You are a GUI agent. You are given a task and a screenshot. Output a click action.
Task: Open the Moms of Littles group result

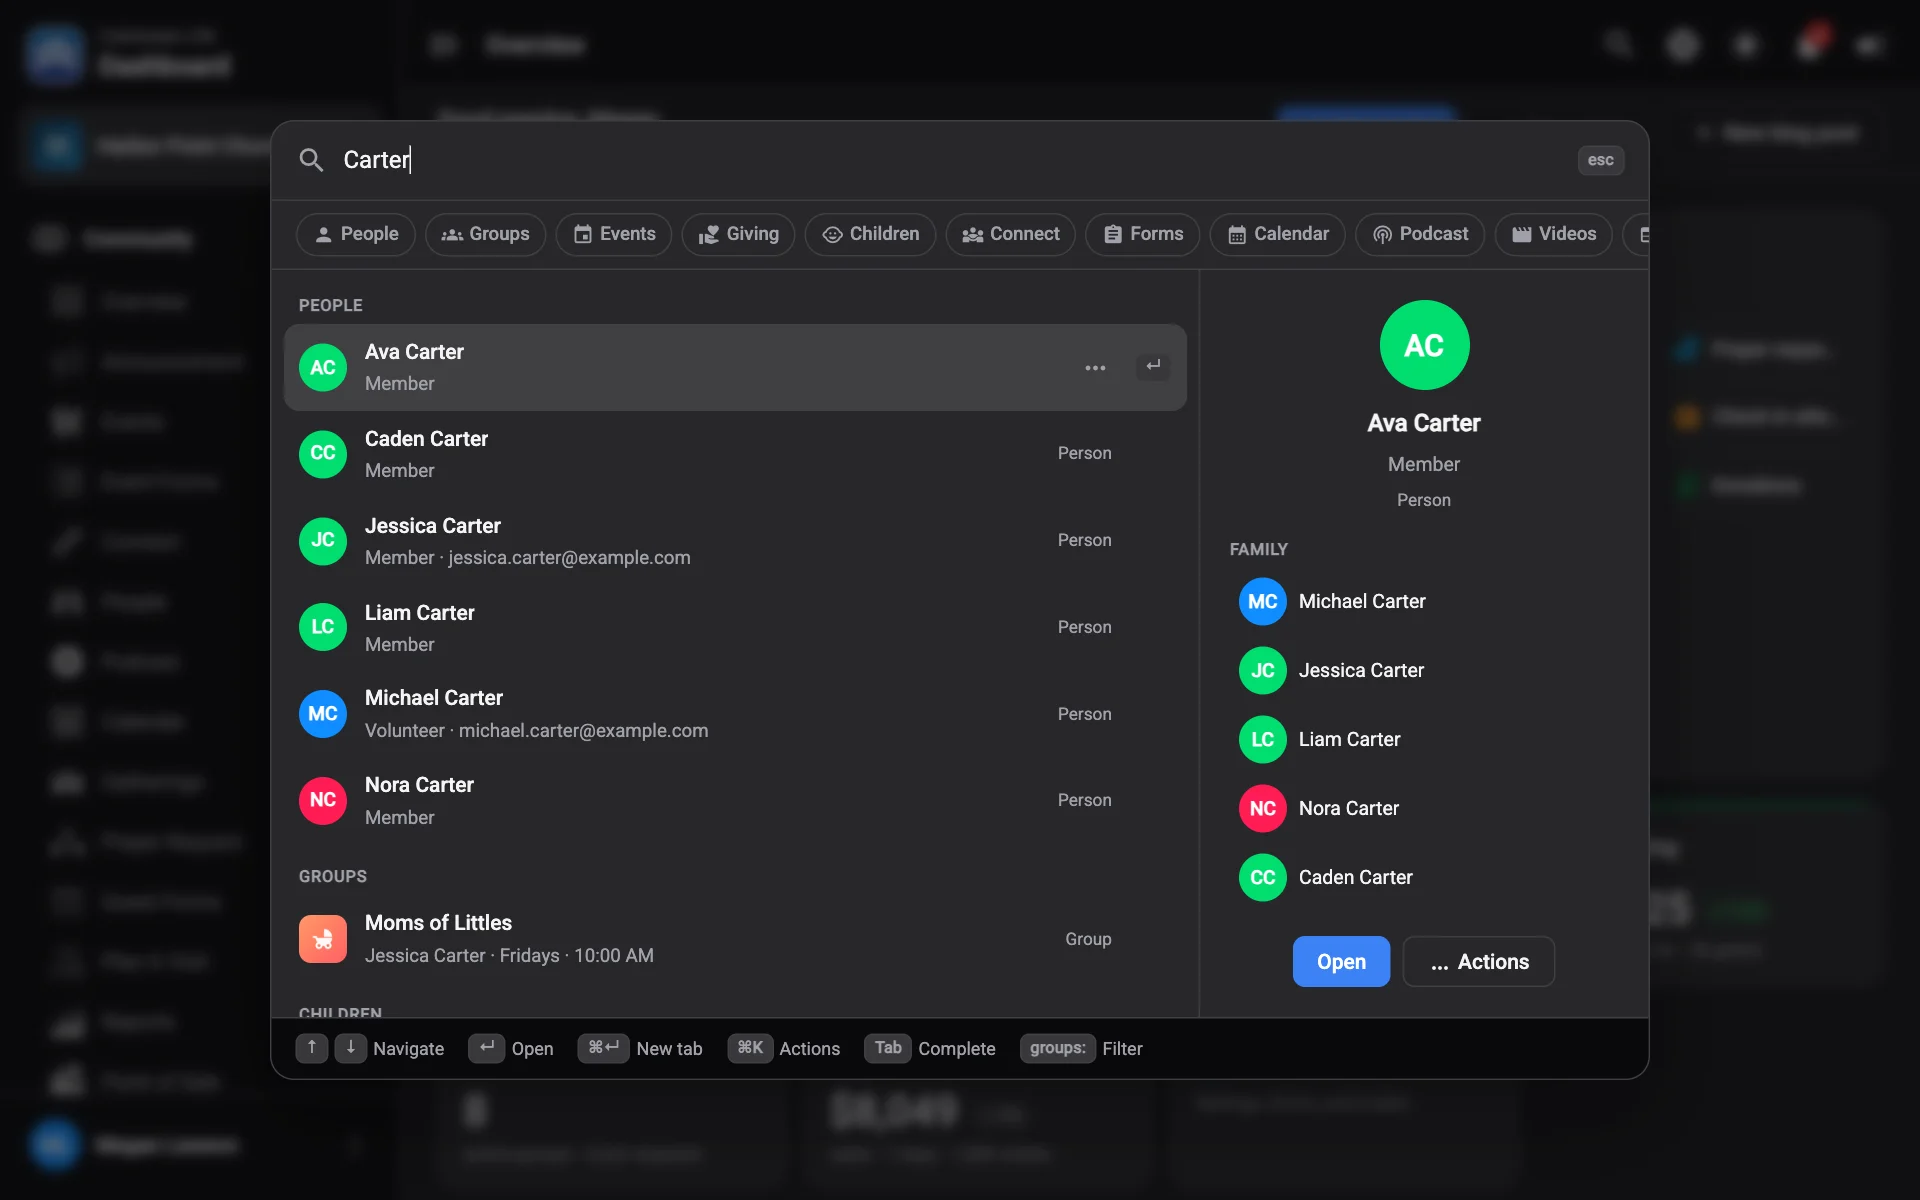click(x=735, y=939)
